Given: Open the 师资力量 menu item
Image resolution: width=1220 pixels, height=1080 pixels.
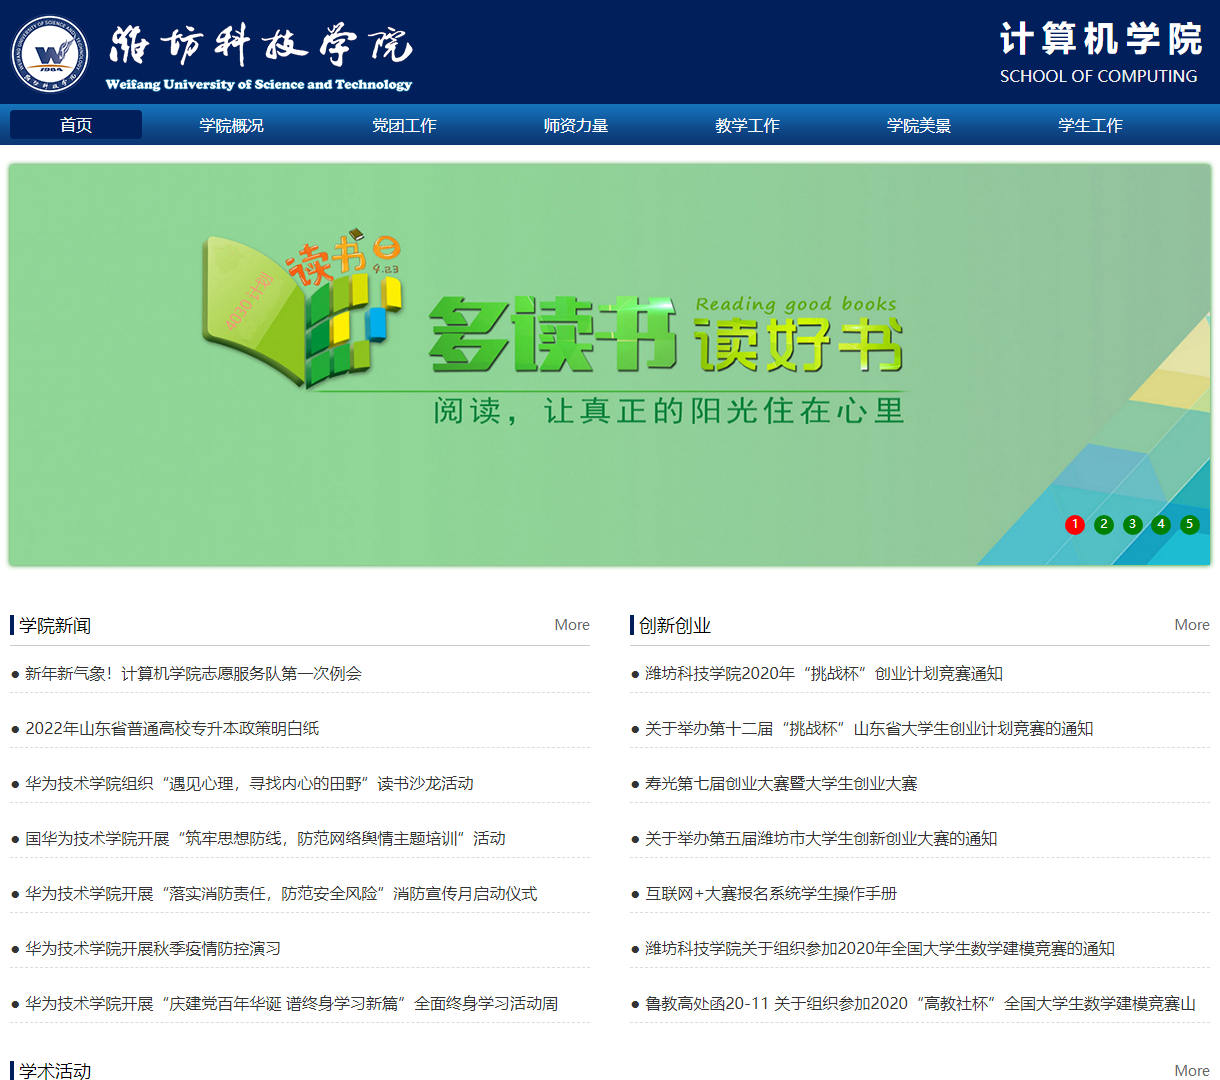Looking at the screenshot, I should pyautogui.click(x=575, y=125).
